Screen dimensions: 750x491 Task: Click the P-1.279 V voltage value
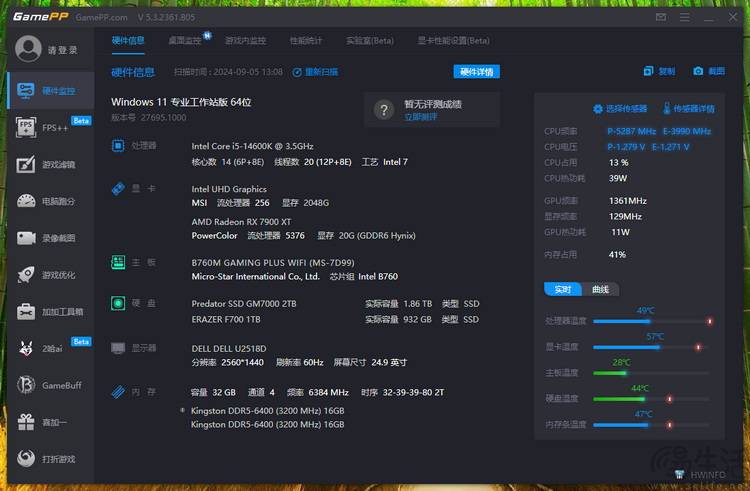(626, 147)
